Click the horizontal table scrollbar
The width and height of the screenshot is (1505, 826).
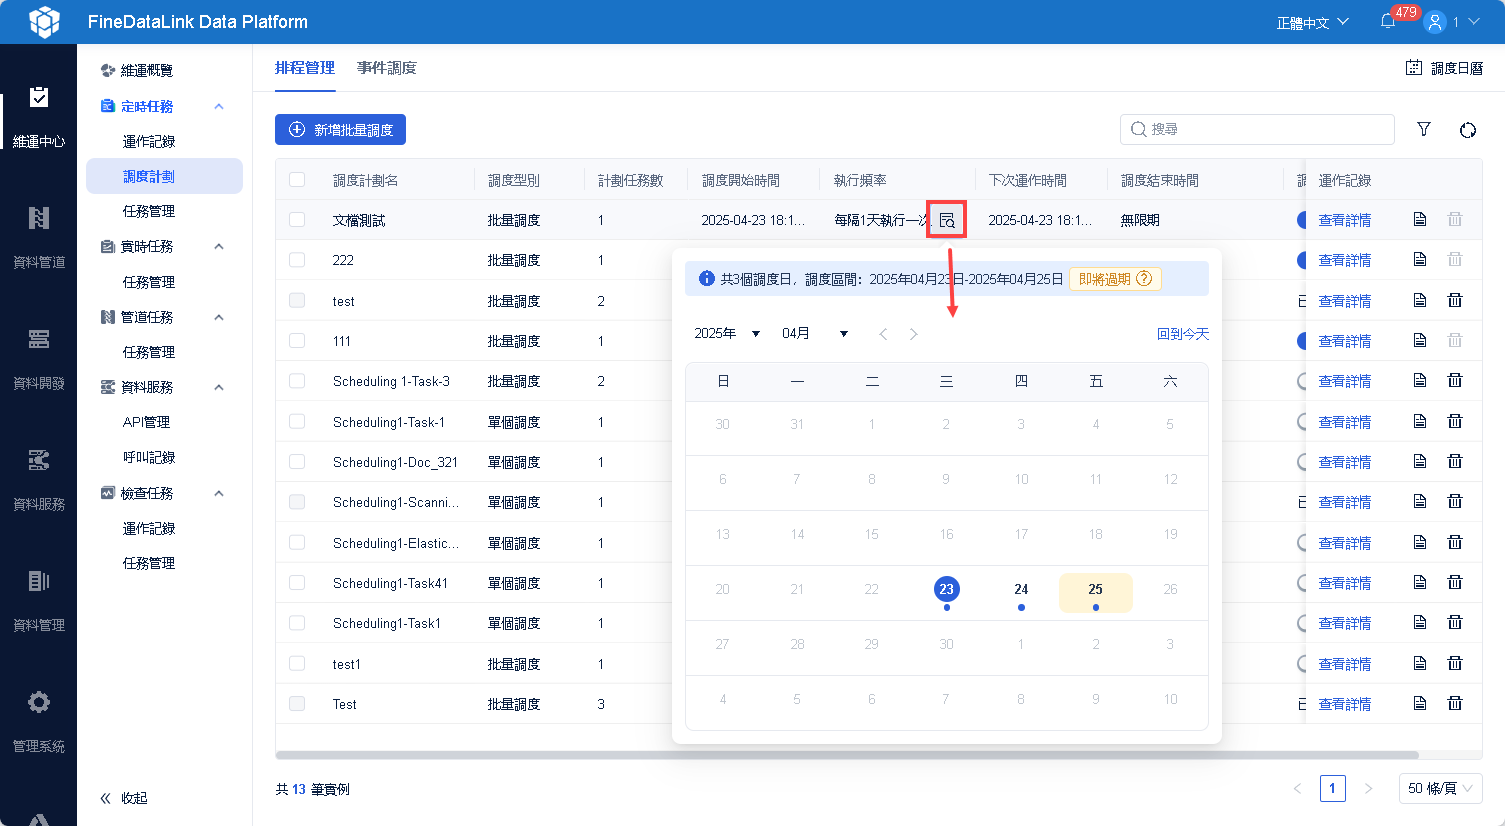pyautogui.click(x=846, y=755)
